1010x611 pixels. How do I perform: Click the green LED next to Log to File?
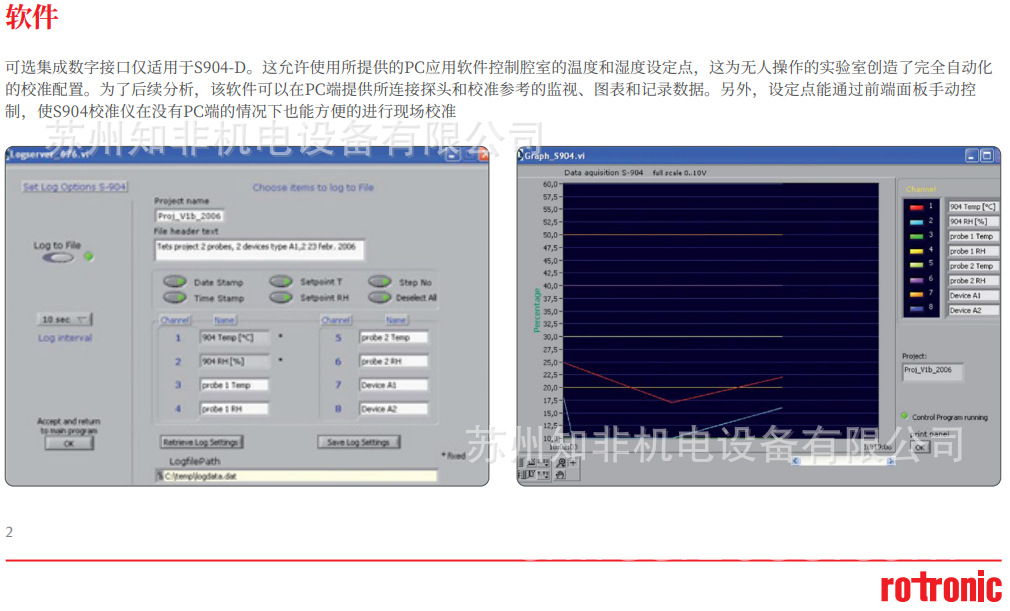89,256
